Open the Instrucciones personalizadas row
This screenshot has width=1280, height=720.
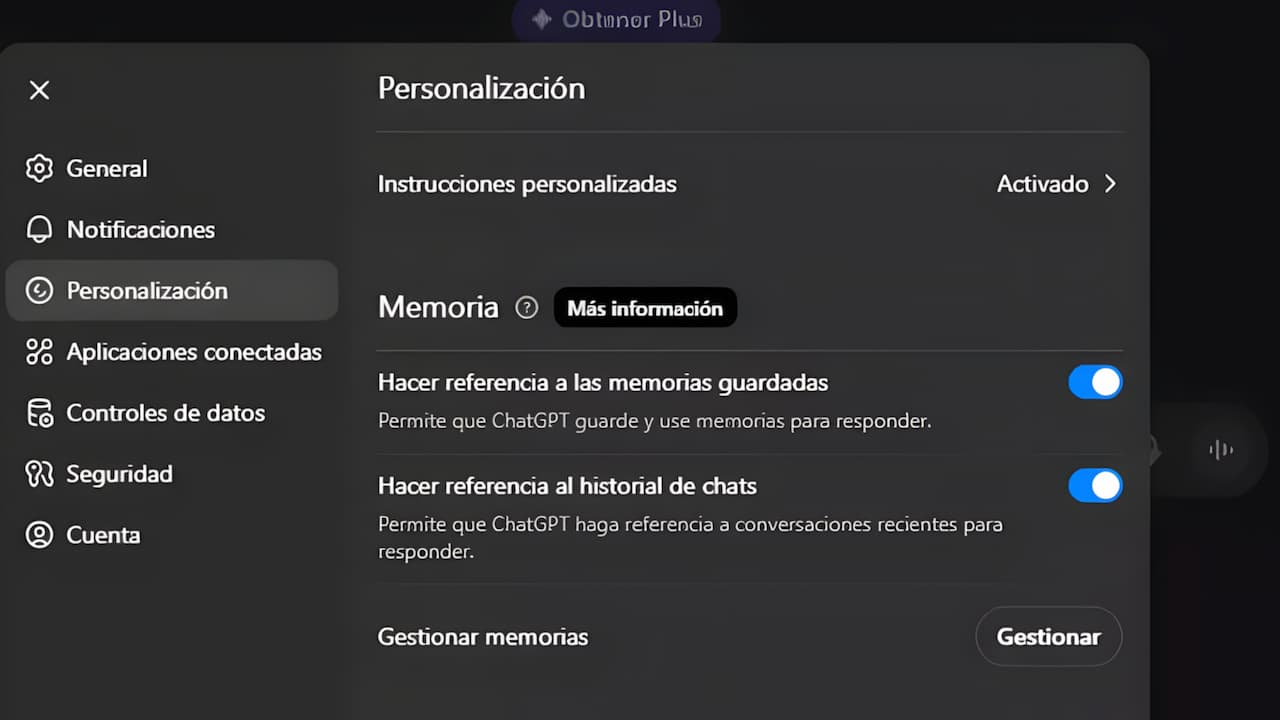click(749, 184)
